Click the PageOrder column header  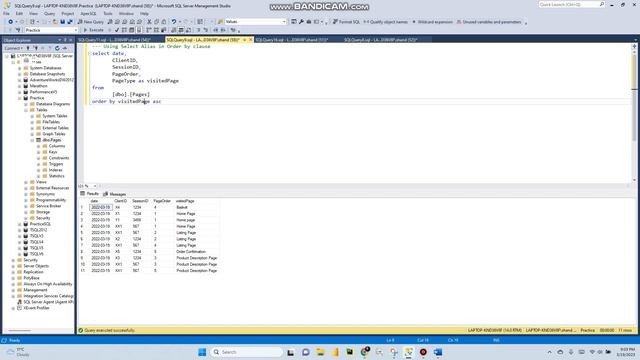pyautogui.click(x=162, y=201)
